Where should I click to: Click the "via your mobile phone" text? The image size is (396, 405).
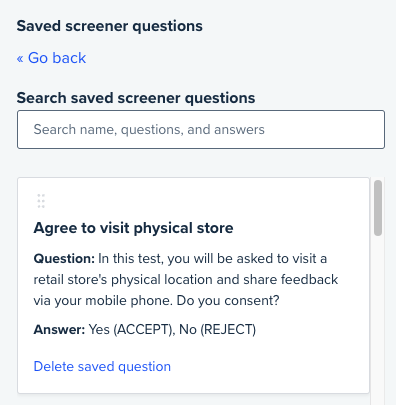[x=103, y=301]
